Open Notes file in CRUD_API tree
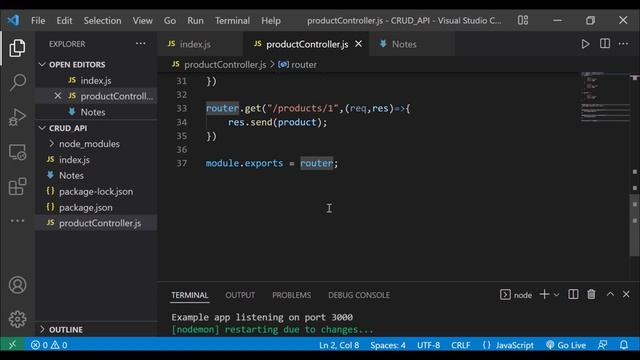This screenshot has height=360, width=640. point(71,176)
